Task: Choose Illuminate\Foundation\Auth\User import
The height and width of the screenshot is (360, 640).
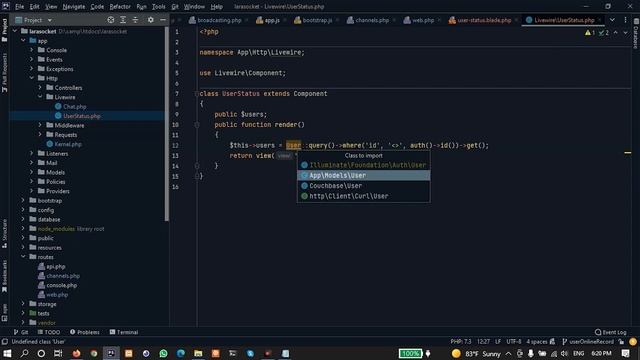Action: point(363,165)
